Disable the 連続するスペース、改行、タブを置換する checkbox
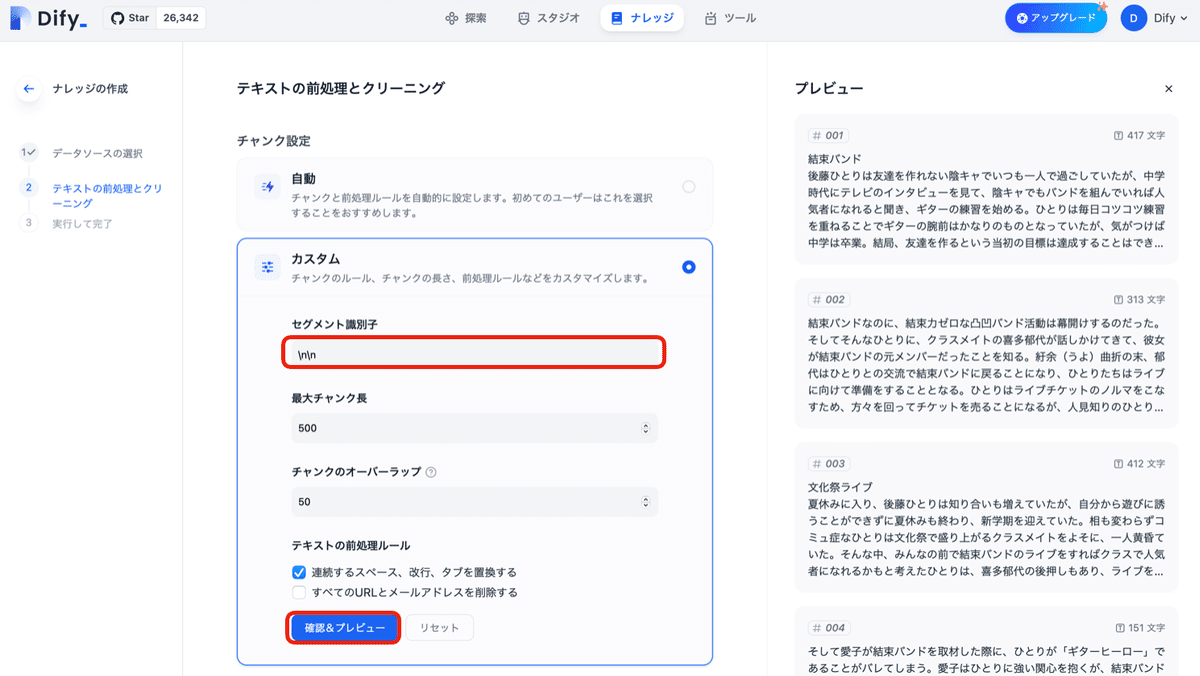Viewport: 1200px width, 676px height. coord(298,574)
